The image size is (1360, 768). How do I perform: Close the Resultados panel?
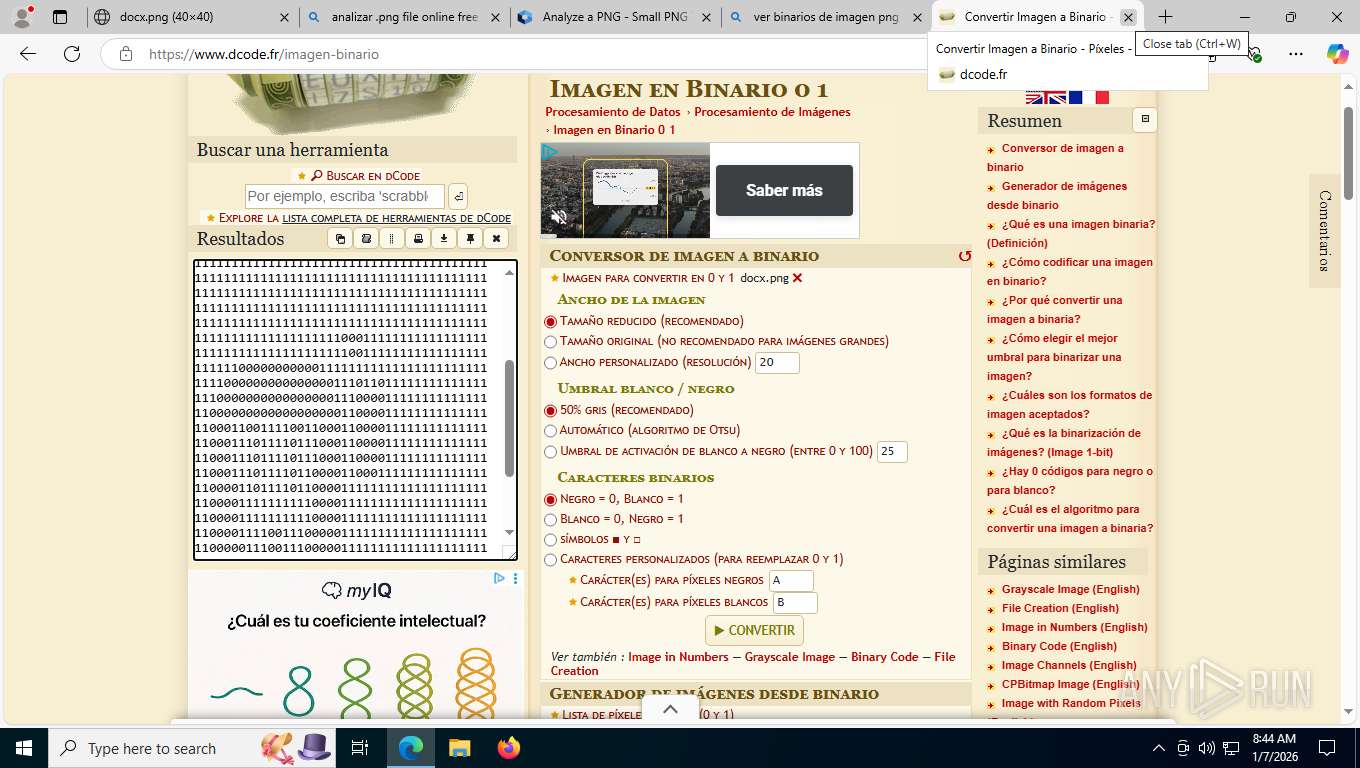496,239
